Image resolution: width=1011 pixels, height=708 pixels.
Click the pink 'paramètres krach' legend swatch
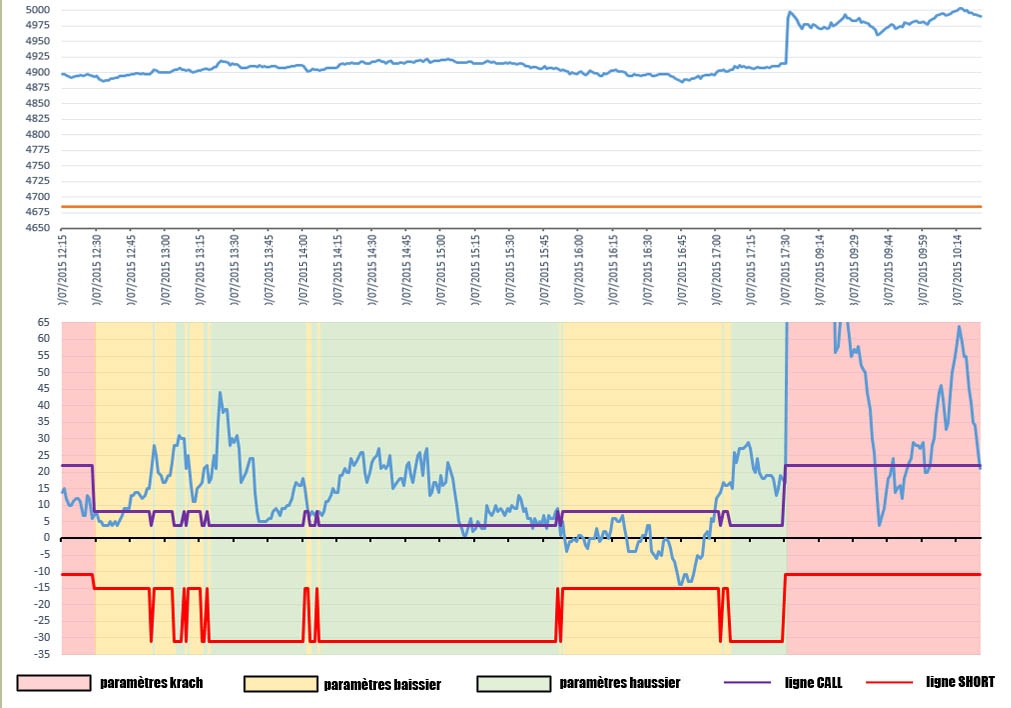click(54, 683)
